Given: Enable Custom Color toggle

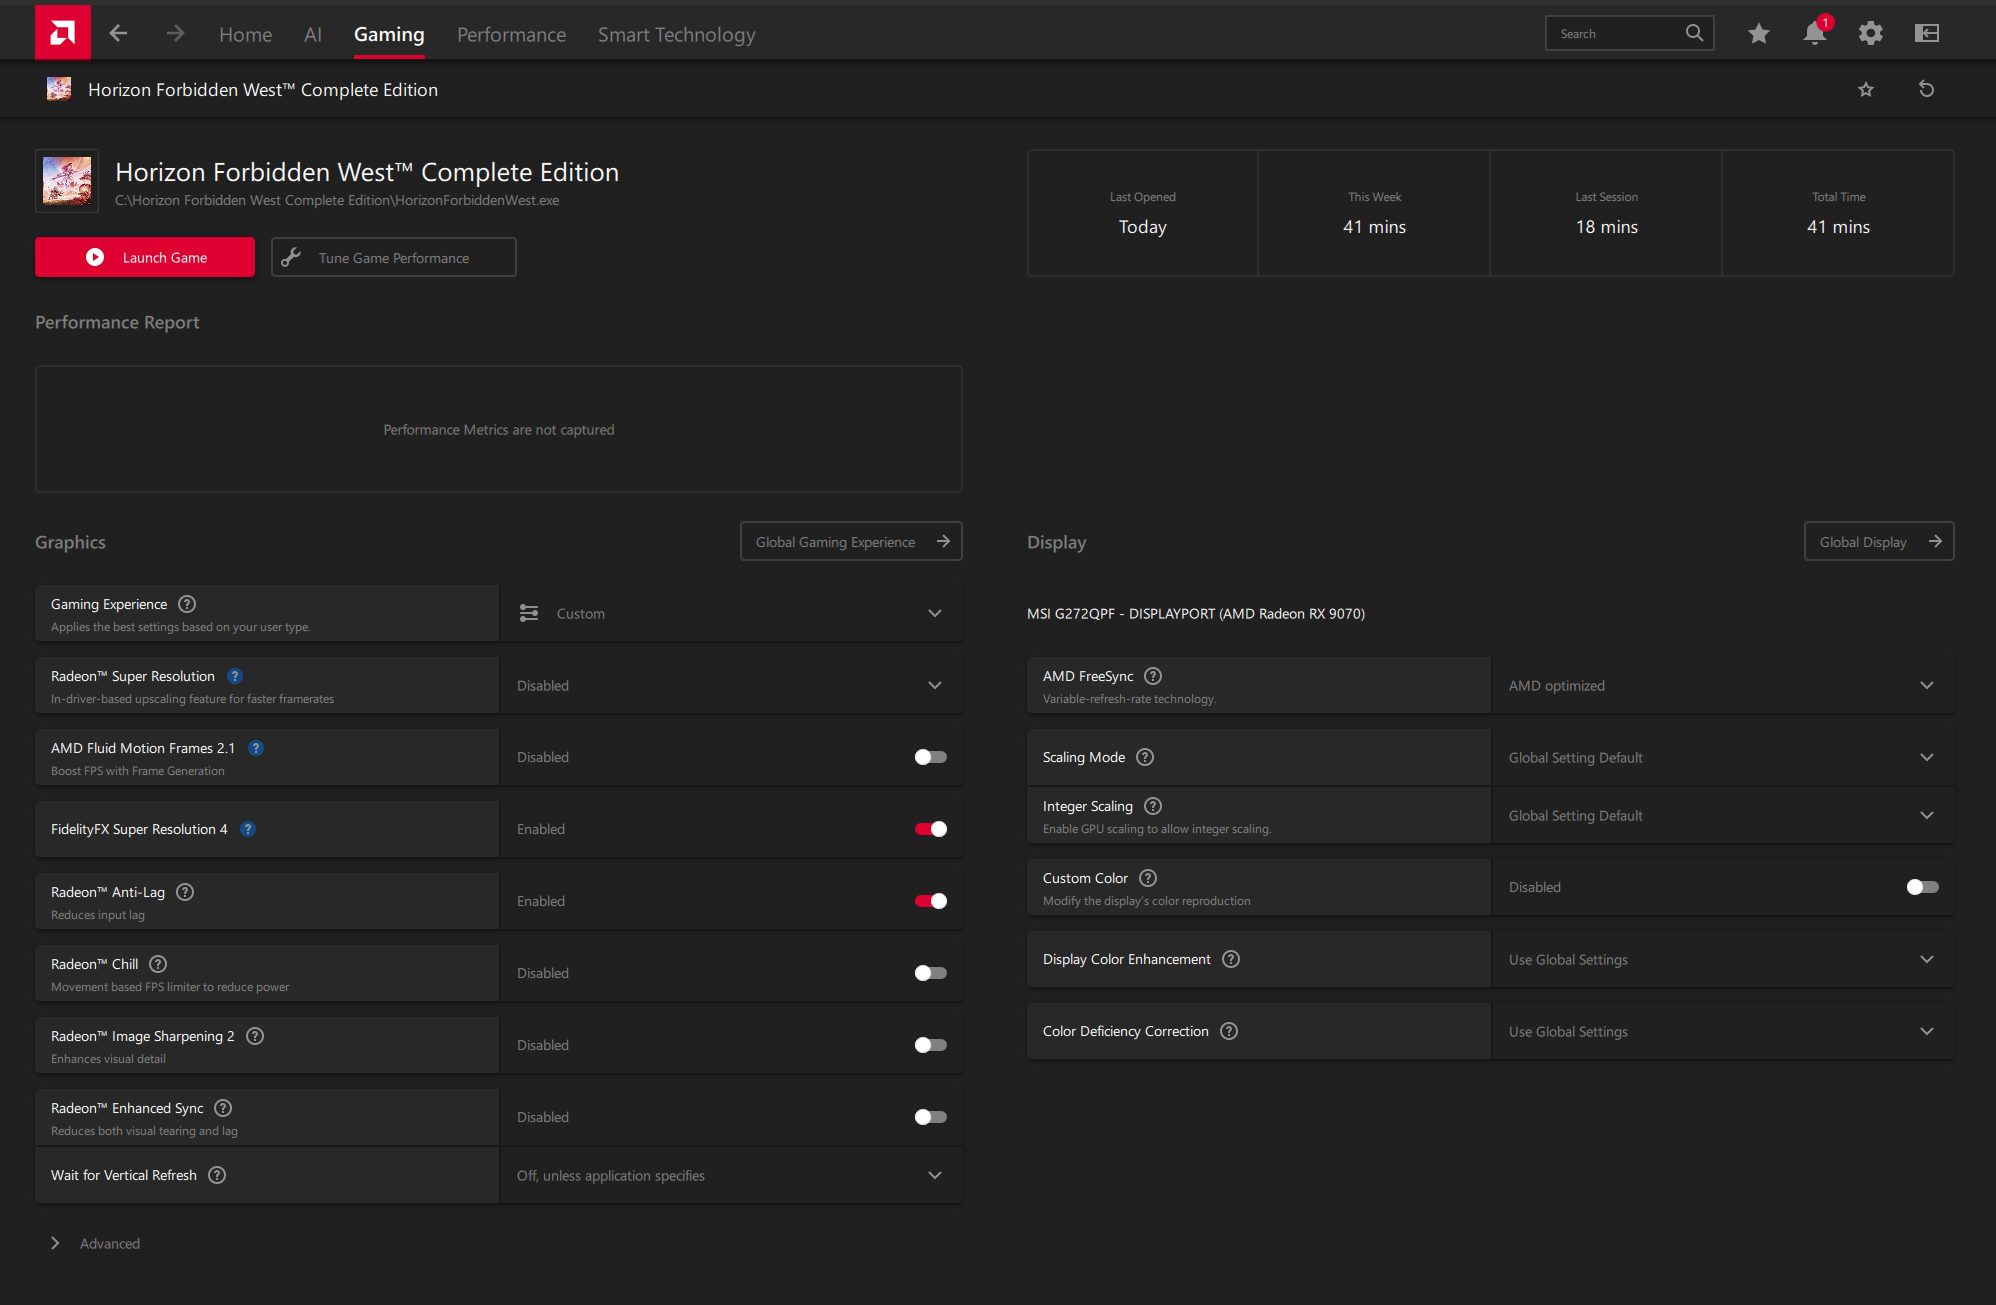Looking at the screenshot, I should pyautogui.click(x=1922, y=887).
